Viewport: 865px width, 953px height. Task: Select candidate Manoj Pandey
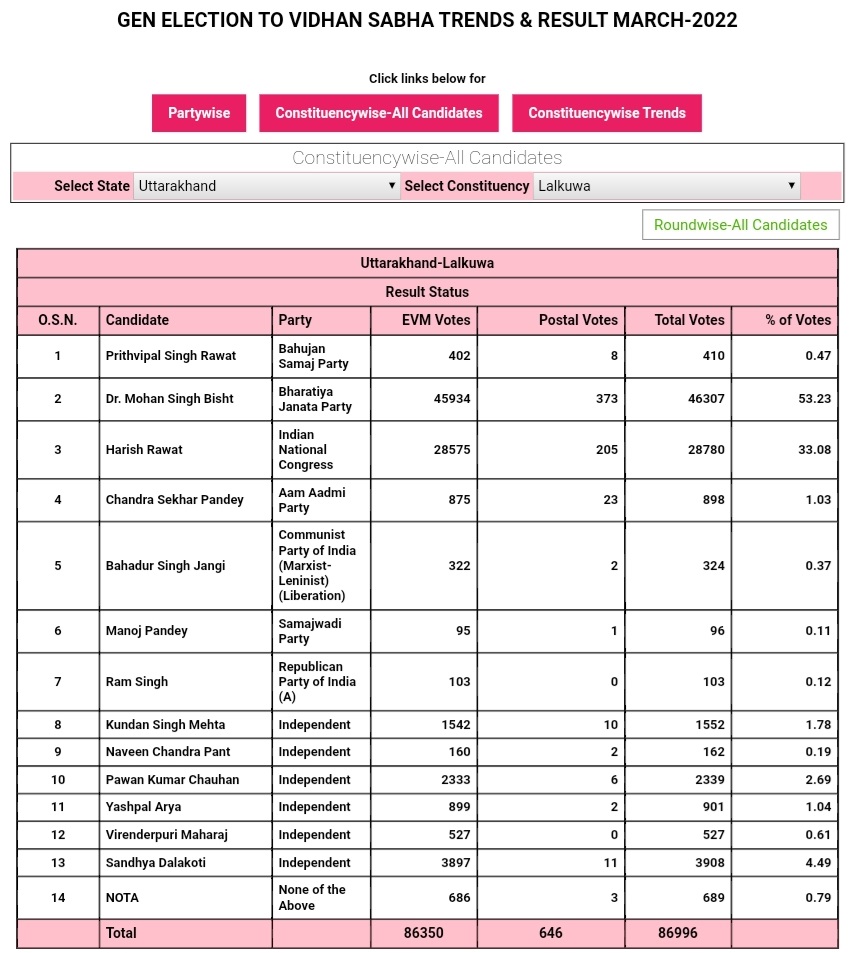146,631
